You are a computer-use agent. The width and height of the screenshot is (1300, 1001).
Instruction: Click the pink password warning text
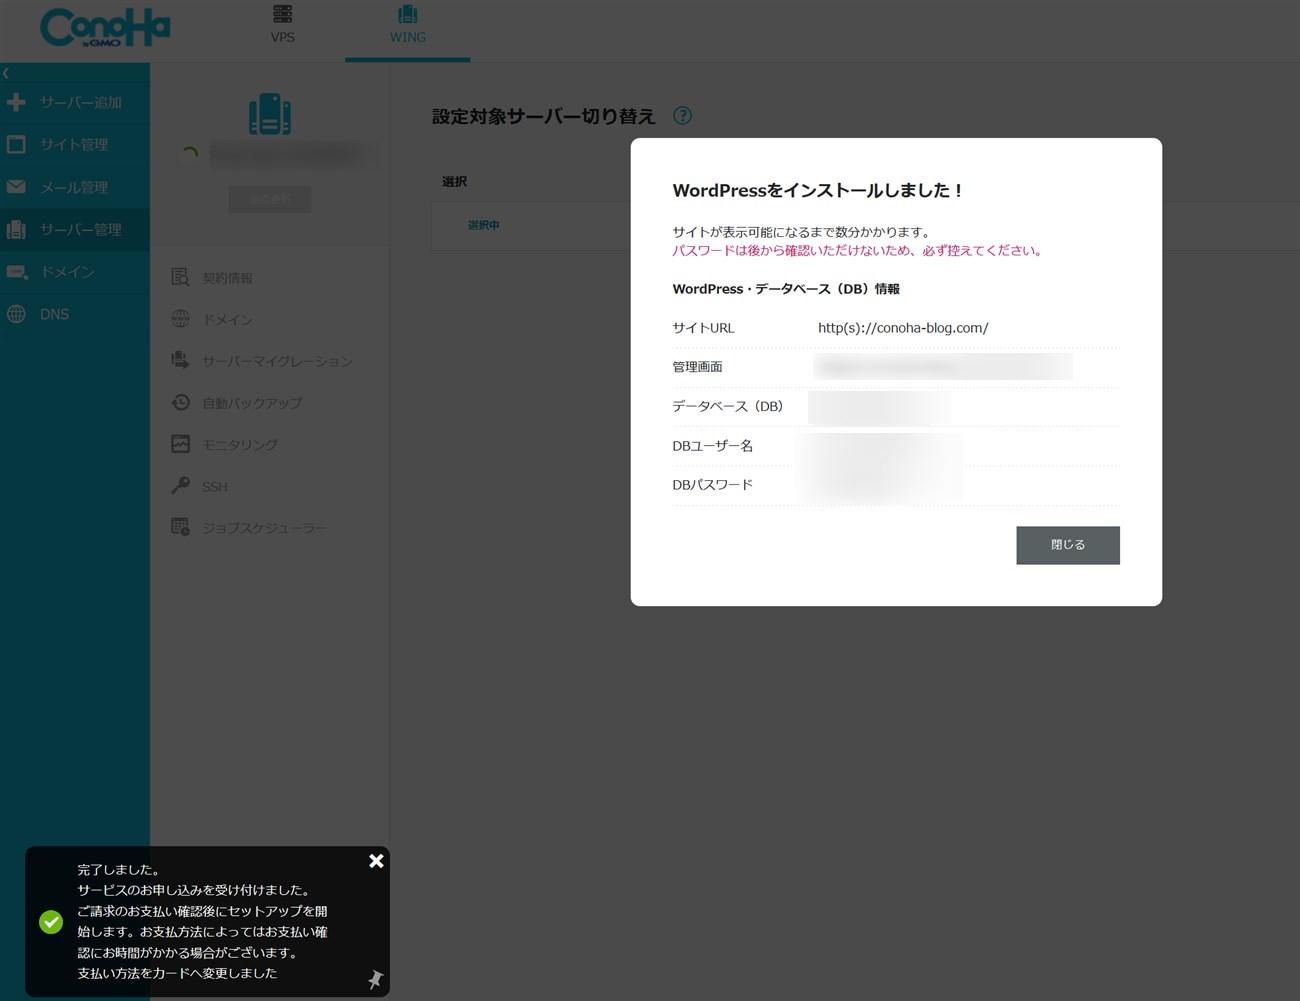pos(859,251)
